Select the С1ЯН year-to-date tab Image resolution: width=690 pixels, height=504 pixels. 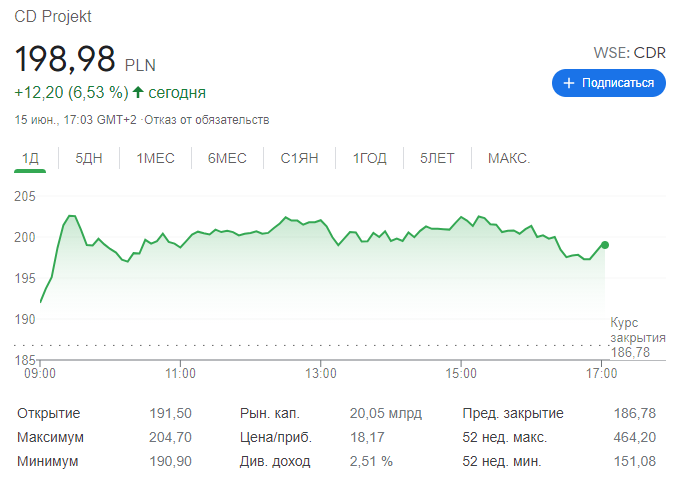299,158
